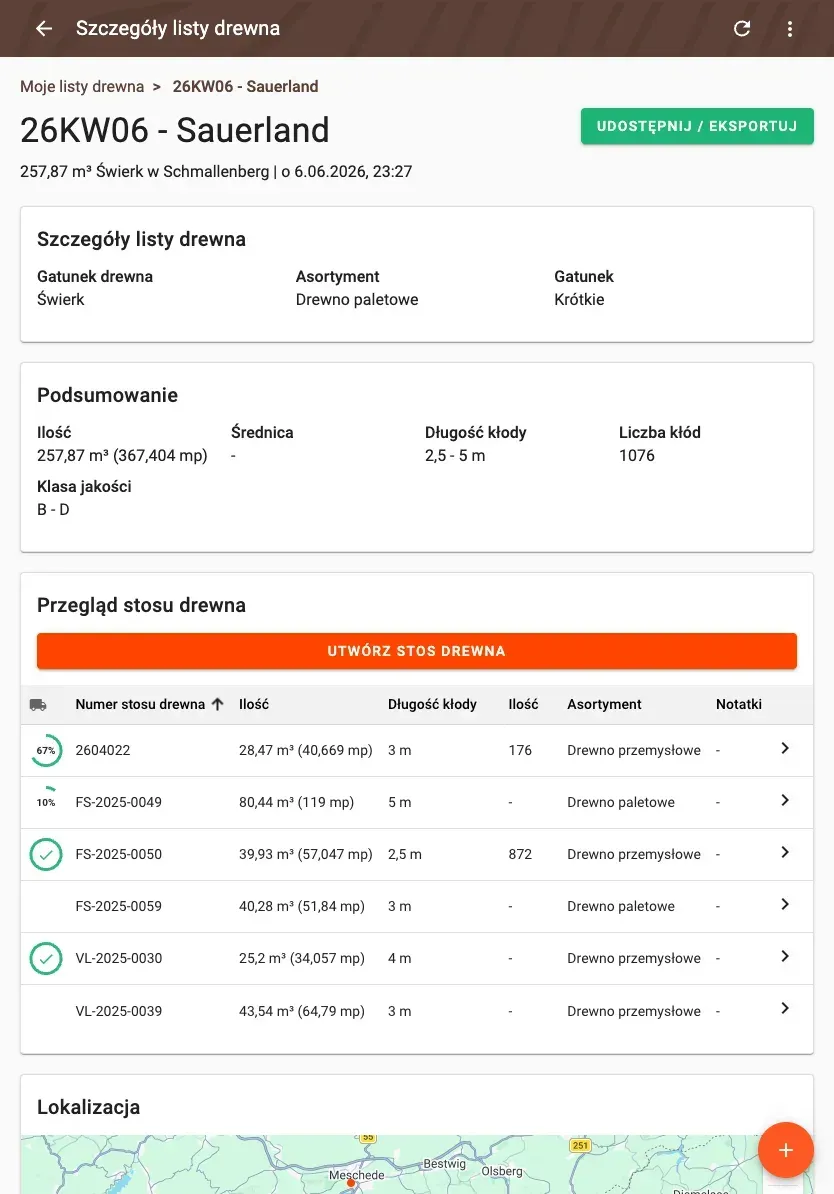Open row FS-2025-0049 via chevron
The image size is (834, 1194).
click(784, 800)
